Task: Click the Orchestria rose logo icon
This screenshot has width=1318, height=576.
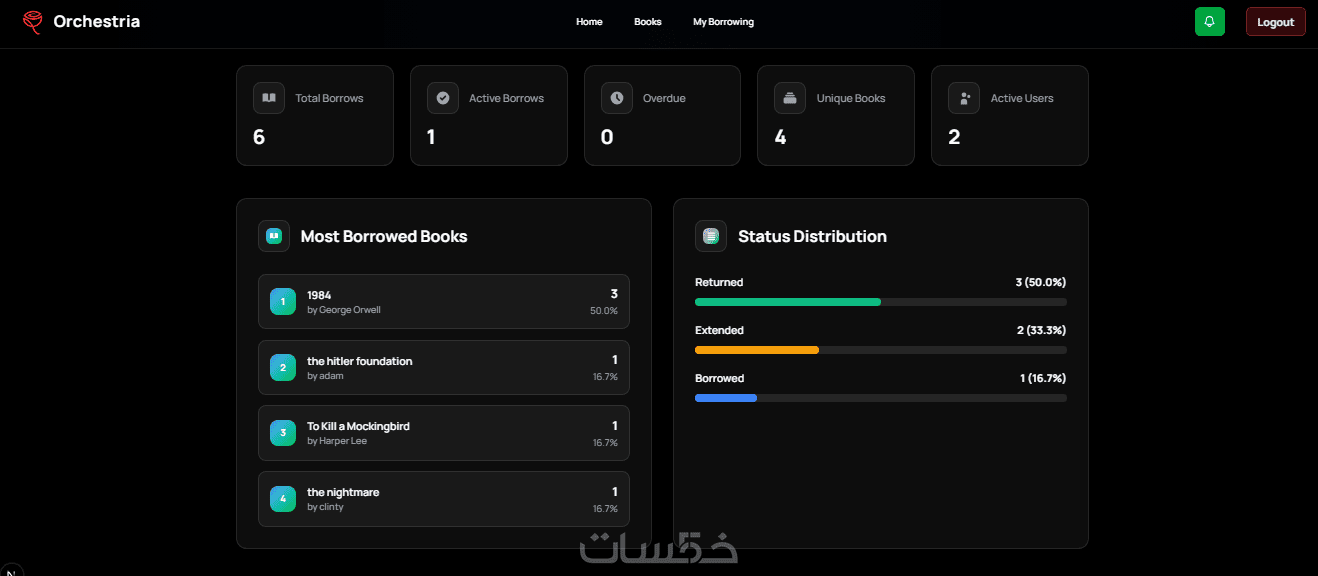Action: click(x=33, y=22)
